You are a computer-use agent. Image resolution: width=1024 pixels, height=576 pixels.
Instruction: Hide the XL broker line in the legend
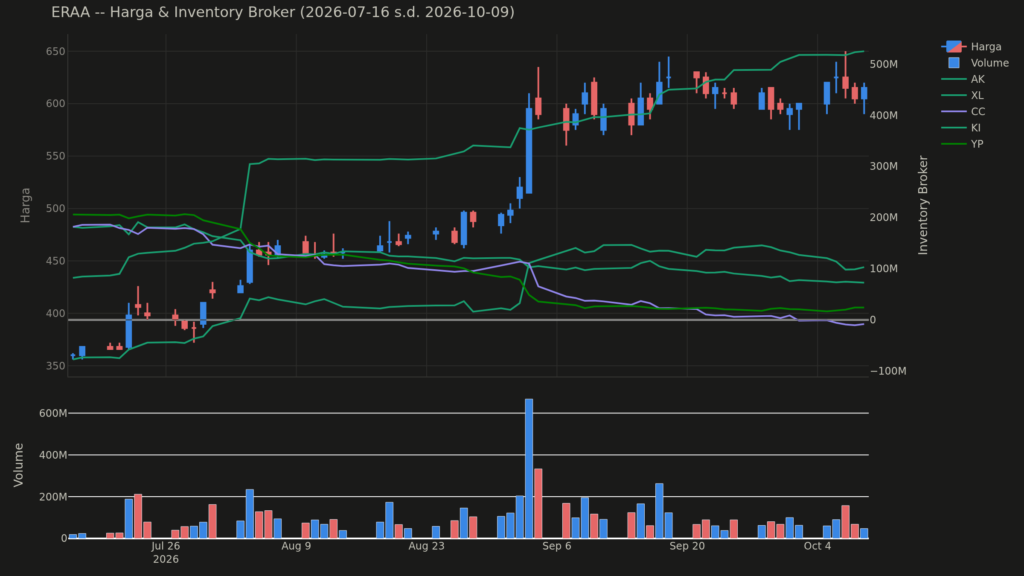963,95
